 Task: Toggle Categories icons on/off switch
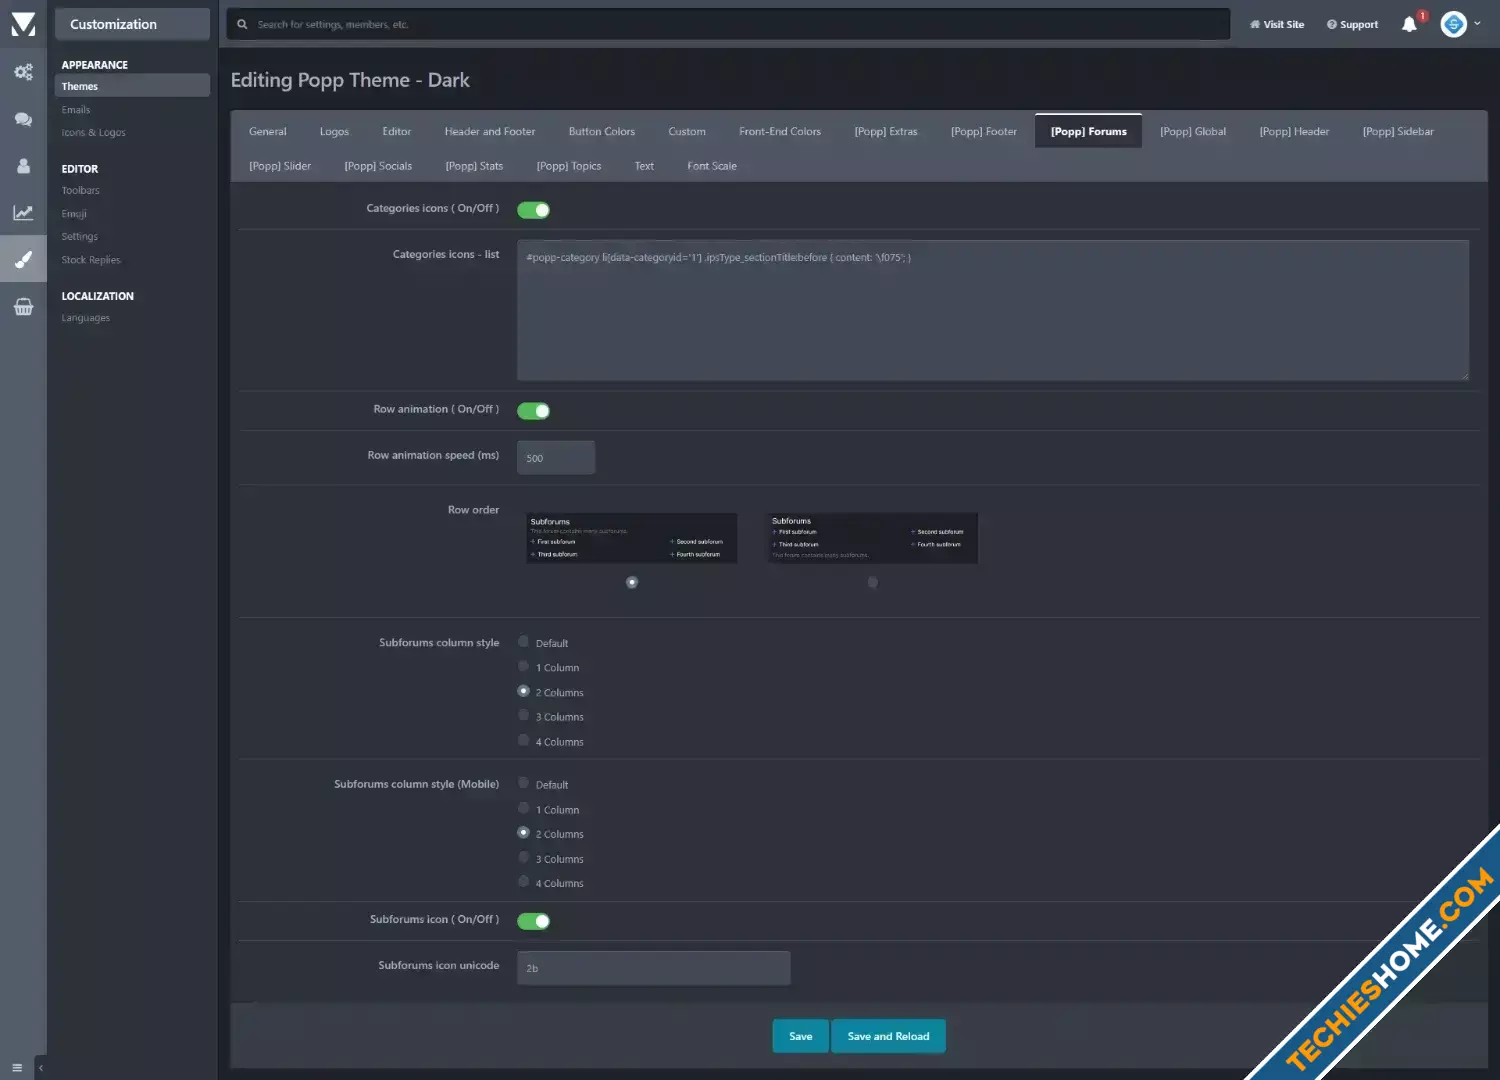(533, 210)
